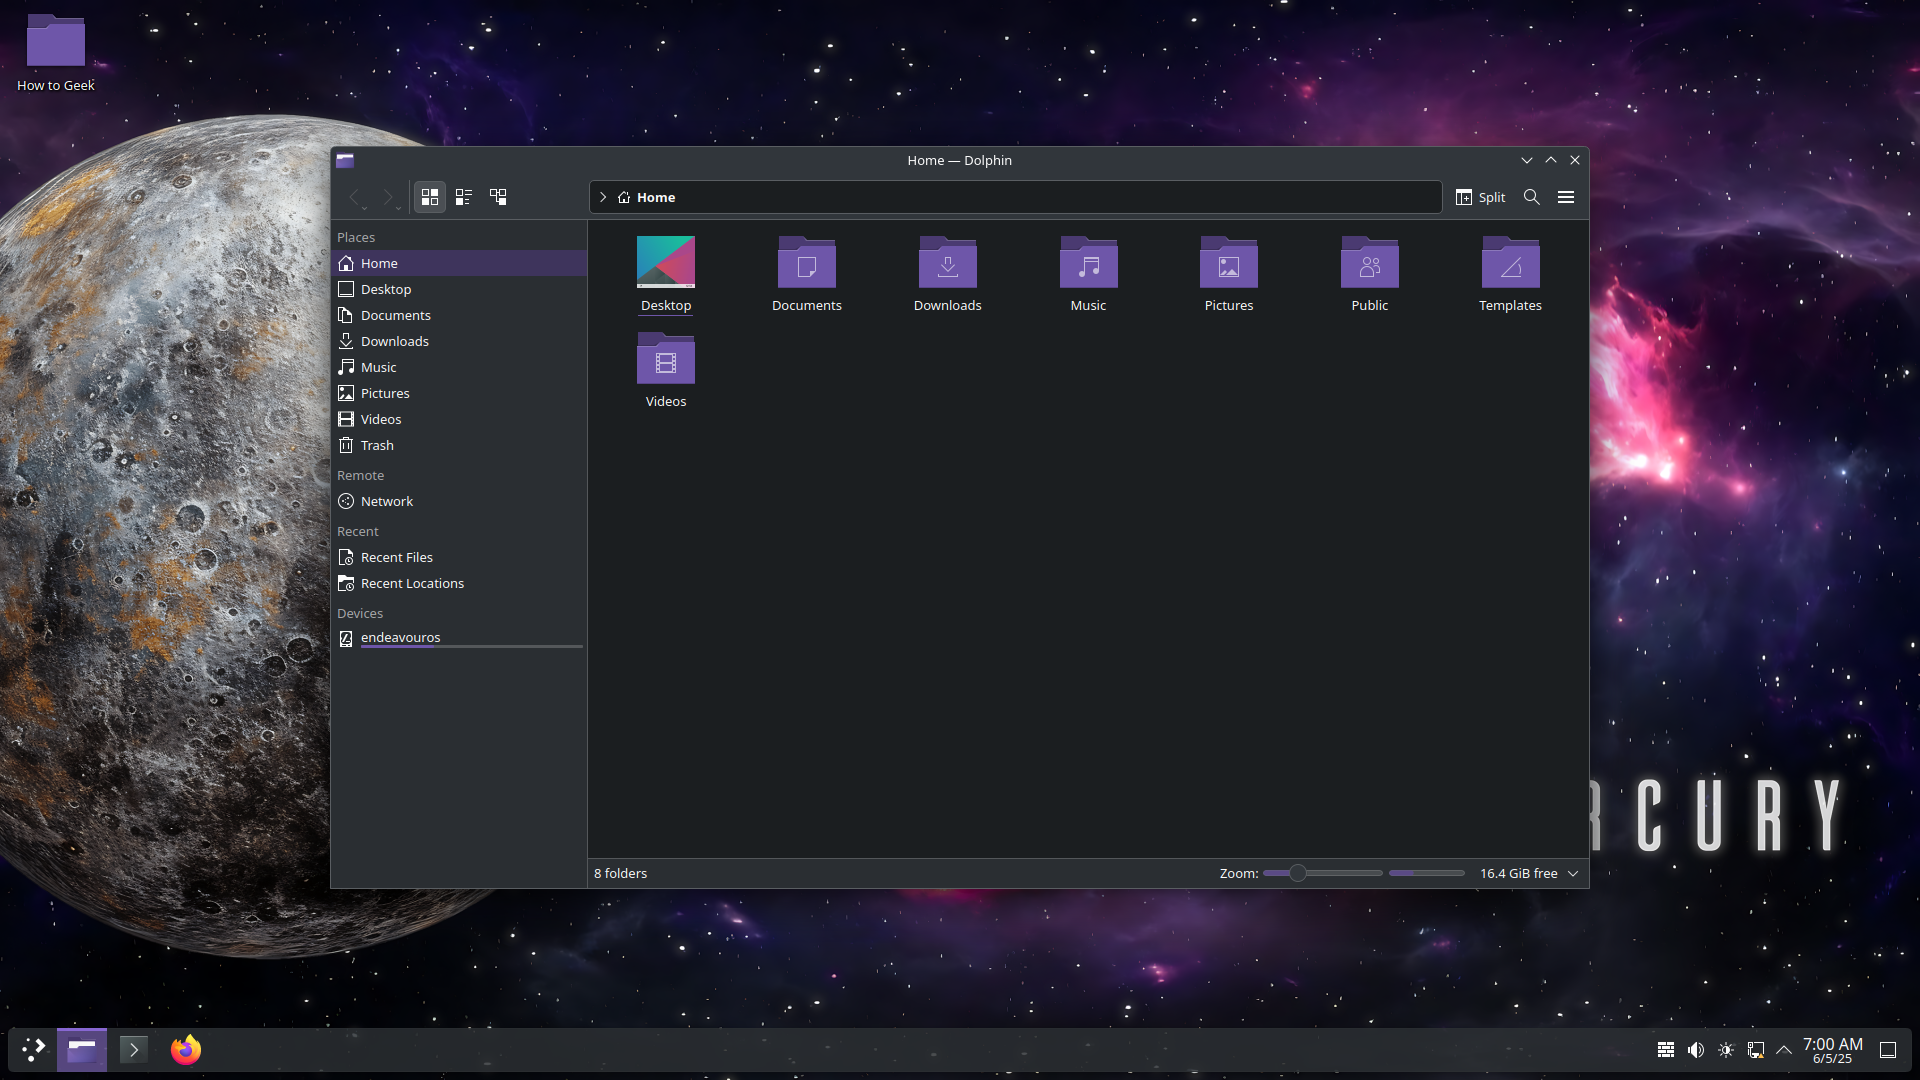This screenshot has height=1080, width=1920.
Task: Select the Documents folder icon
Action: [807, 262]
